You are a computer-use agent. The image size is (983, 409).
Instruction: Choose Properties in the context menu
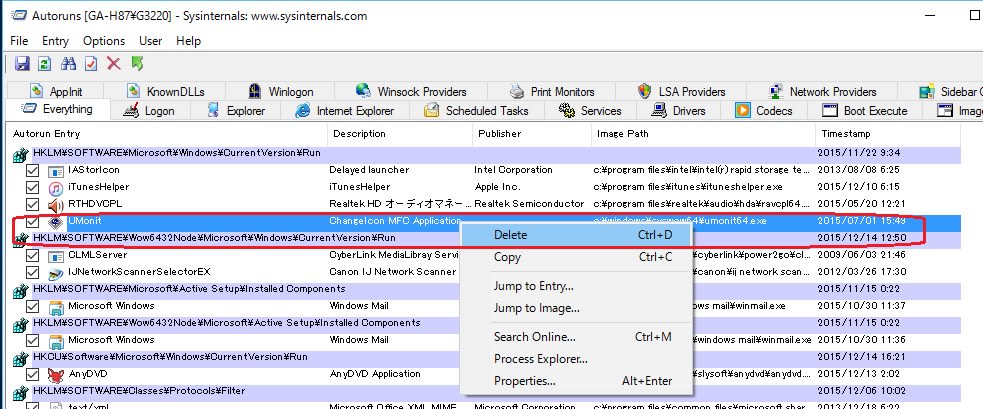[576, 381]
